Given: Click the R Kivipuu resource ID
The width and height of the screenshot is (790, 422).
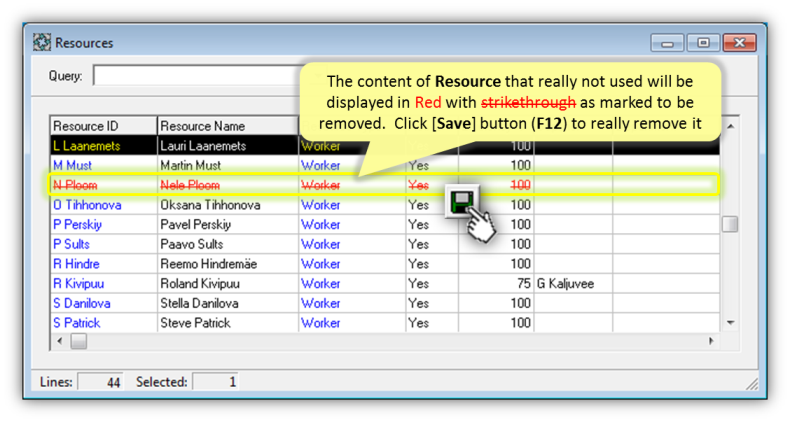Looking at the screenshot, I should point(77,284).
